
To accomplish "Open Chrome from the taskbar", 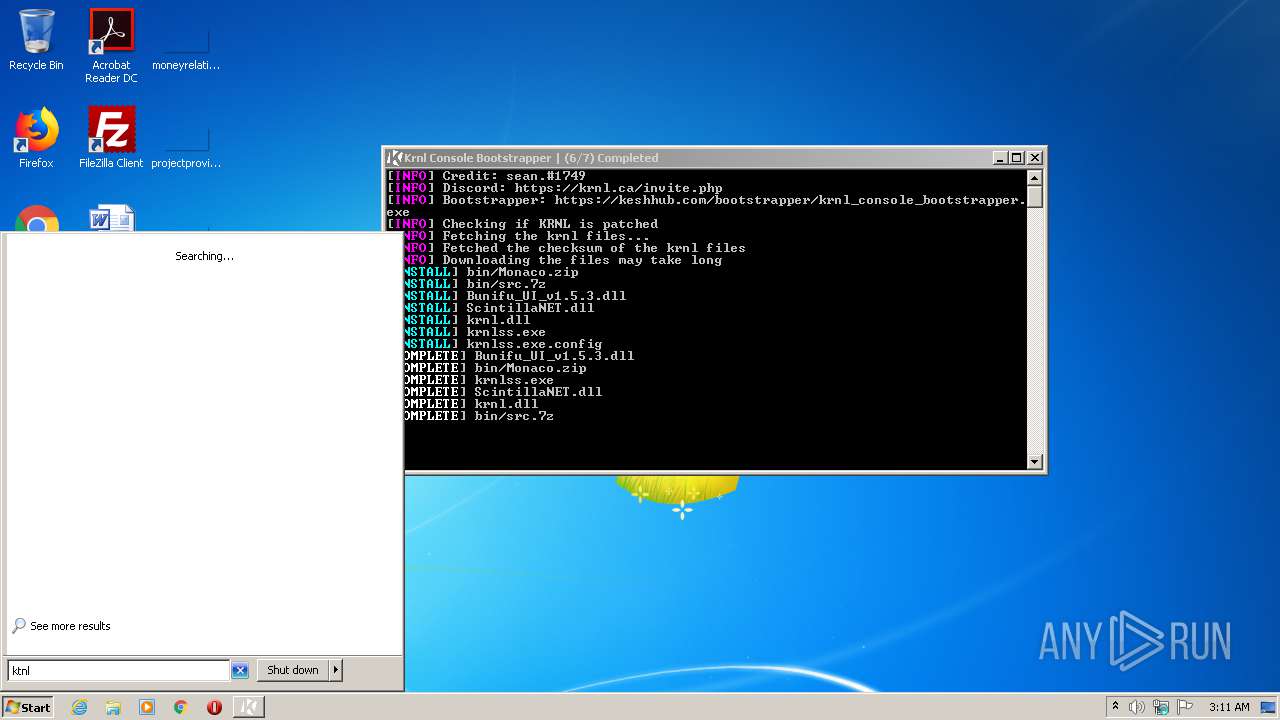I will point(181,707).
